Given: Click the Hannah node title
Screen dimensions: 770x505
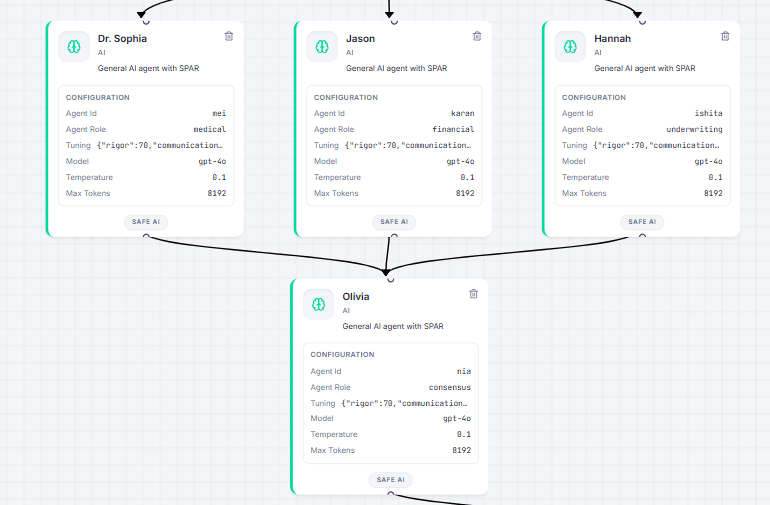Looking at the screenshot, I should point(612,39).
